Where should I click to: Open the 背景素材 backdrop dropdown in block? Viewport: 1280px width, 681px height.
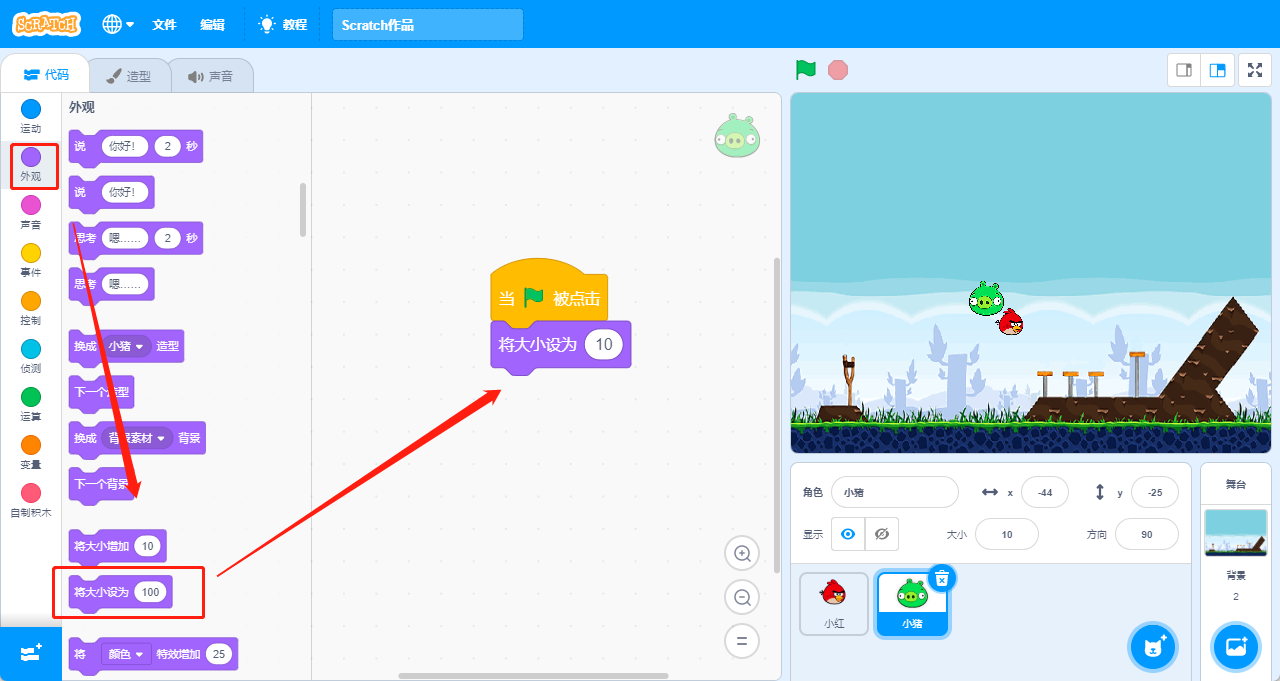pos(138,438)
